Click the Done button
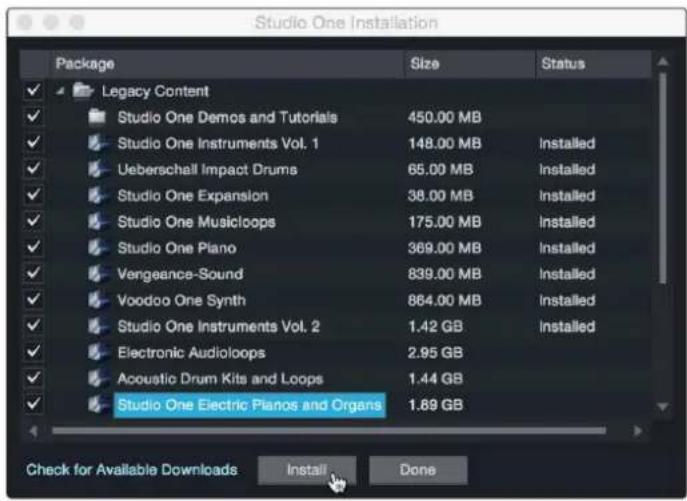 coord(418,470)
